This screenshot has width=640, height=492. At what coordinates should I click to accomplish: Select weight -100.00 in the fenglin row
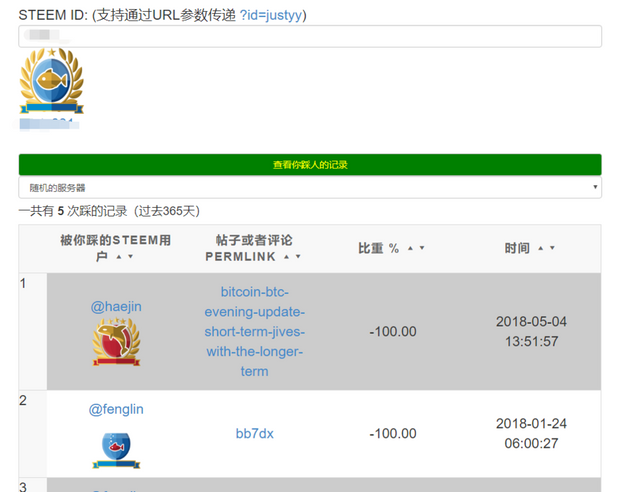tap(393, 433)
